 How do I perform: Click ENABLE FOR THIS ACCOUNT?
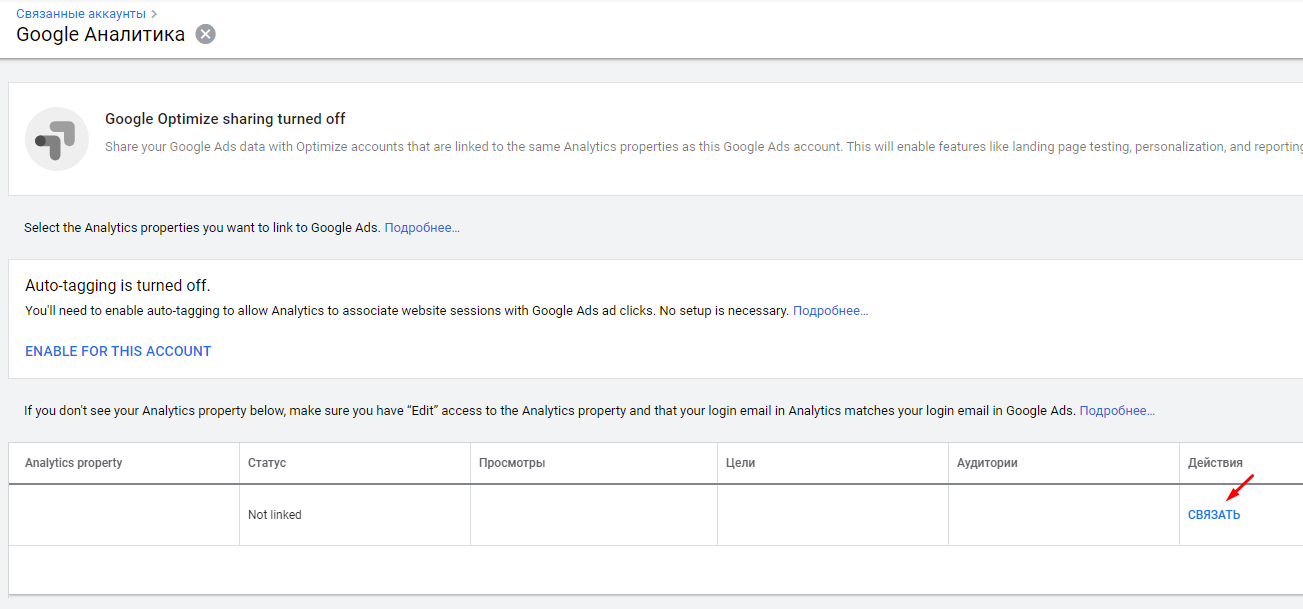tap(118, 351)
